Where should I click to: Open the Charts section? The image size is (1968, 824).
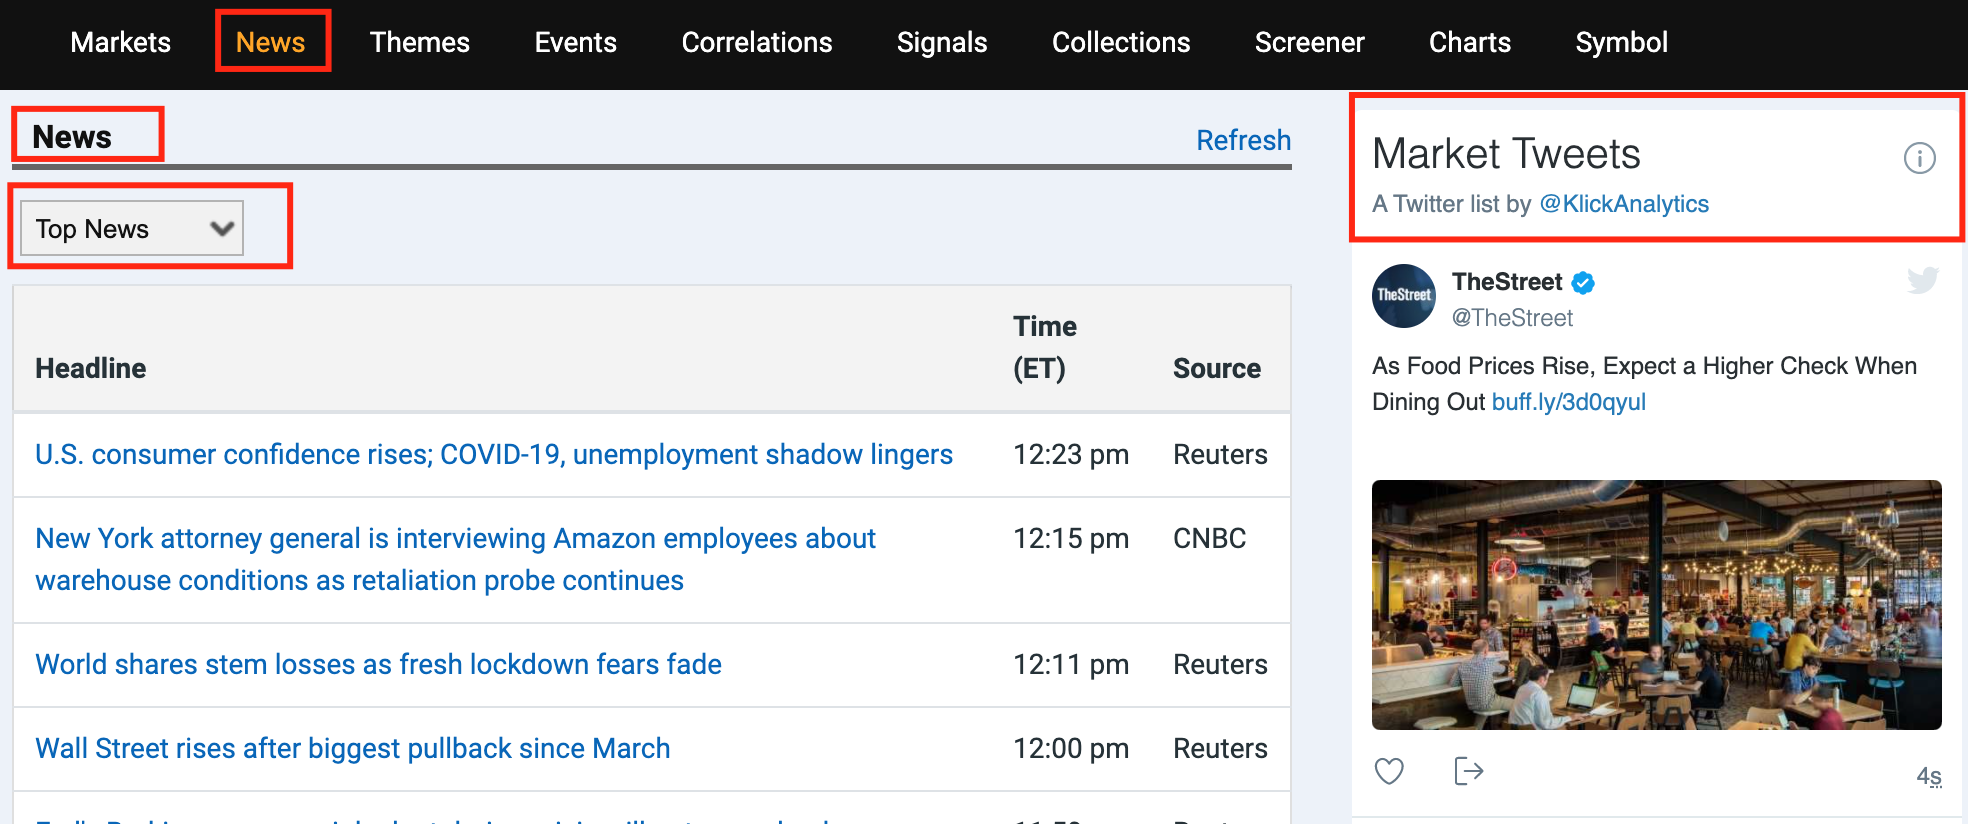1469,42
